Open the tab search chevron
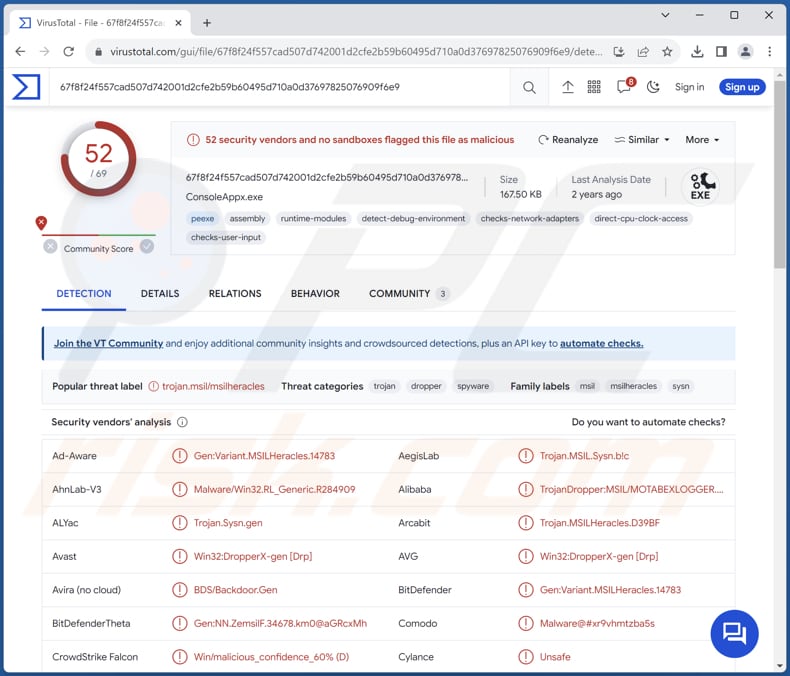790x676 pixels. pyautogui.click(x=665, y=15)
